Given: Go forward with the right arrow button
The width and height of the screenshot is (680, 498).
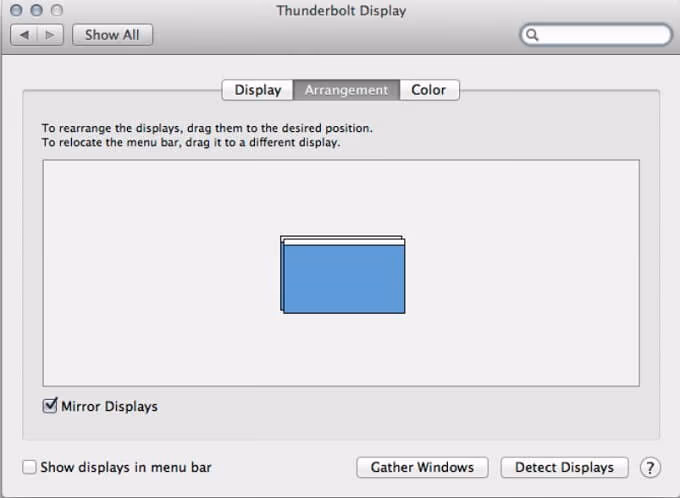Looking at the screenshot, I should [50, 35].
